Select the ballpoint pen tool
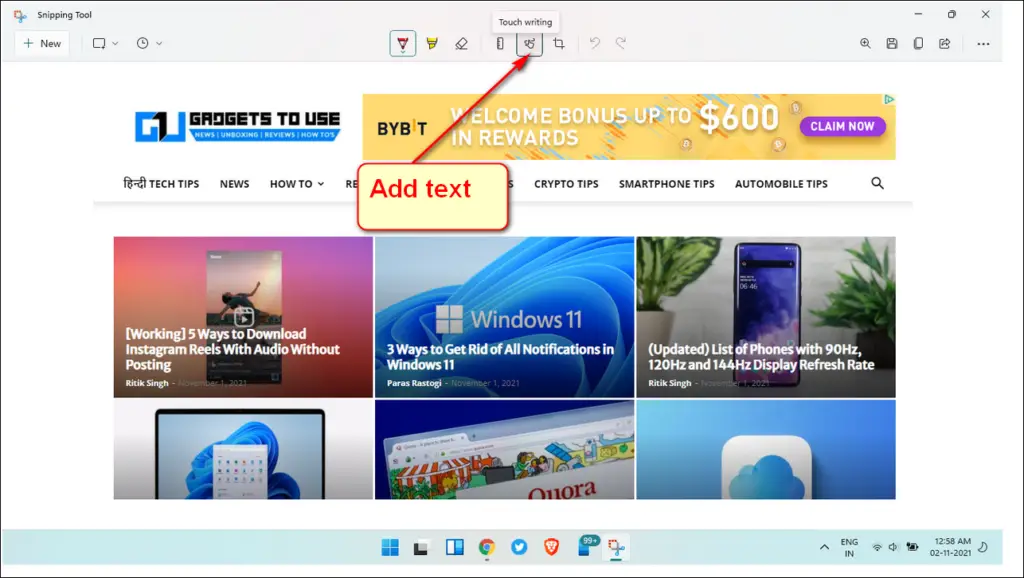This screenshot has width=1024, height=578. click(403, 44)
